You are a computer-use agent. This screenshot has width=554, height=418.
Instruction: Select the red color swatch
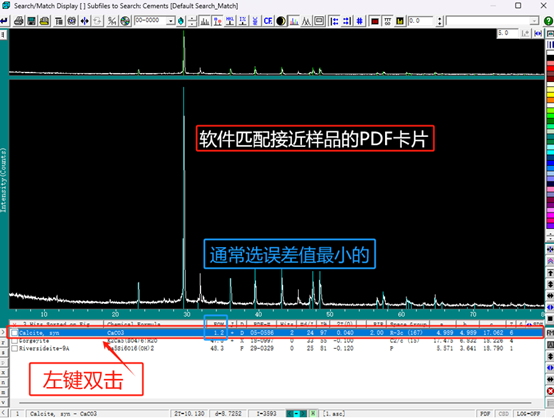[550, 69]
